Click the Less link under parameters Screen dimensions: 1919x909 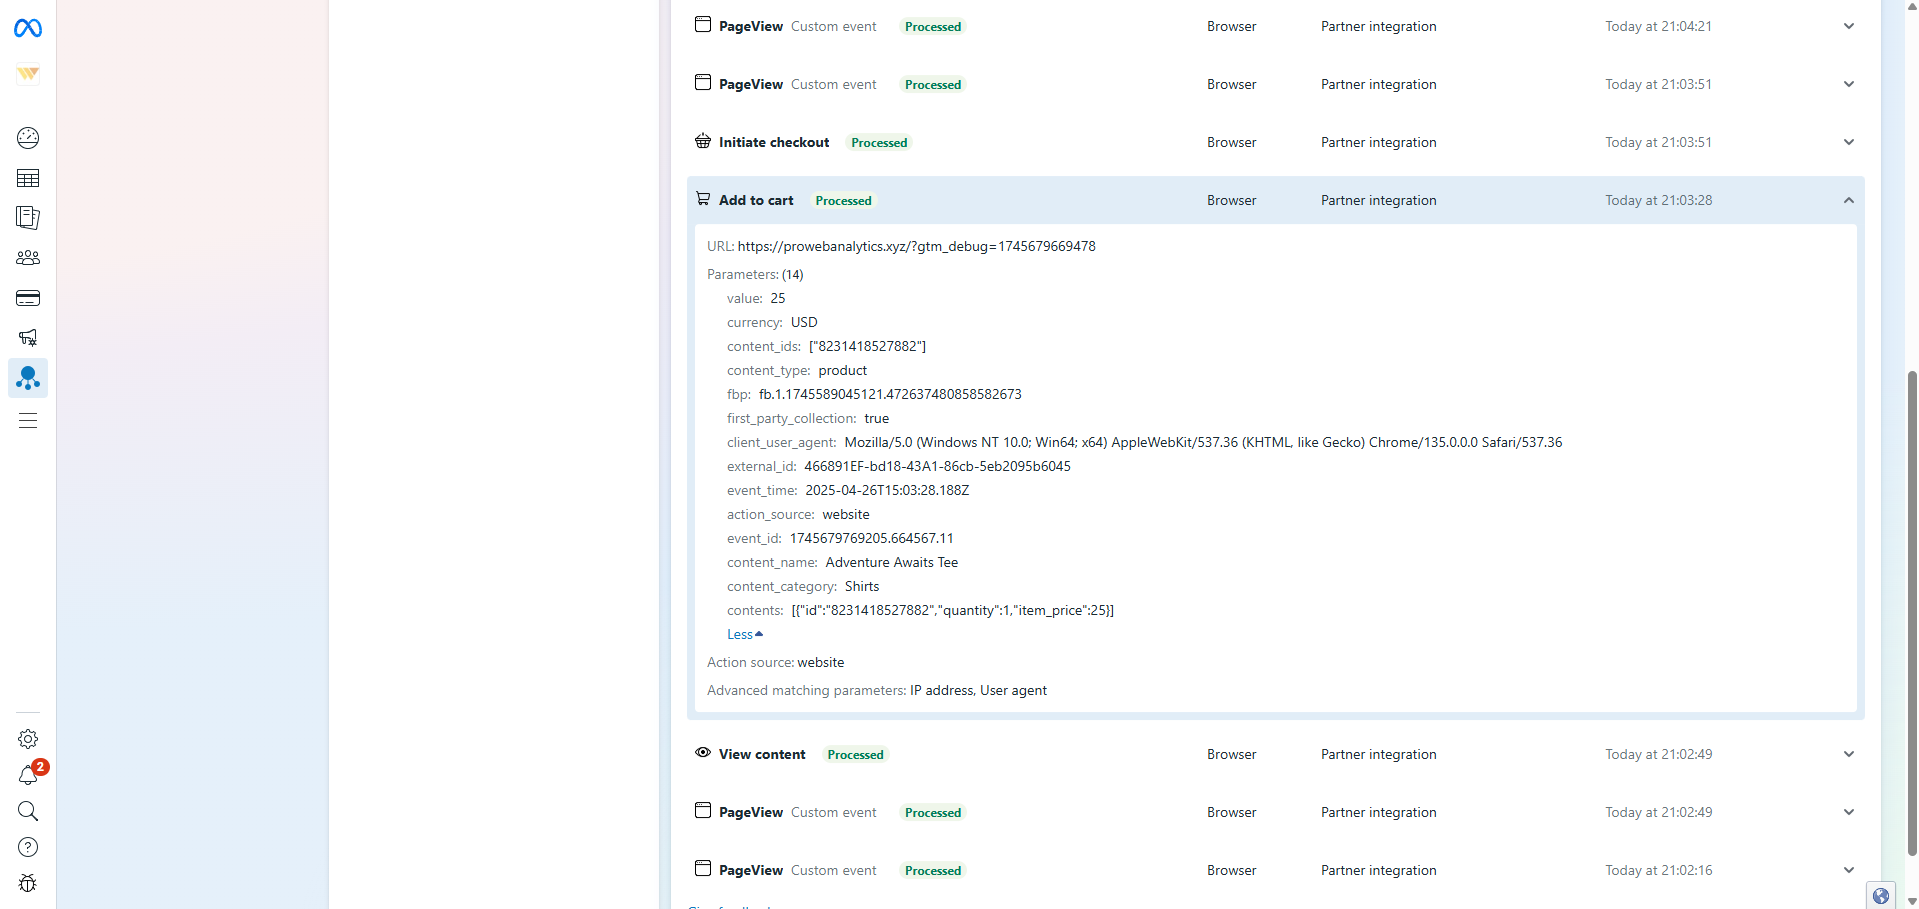[744, 635]
